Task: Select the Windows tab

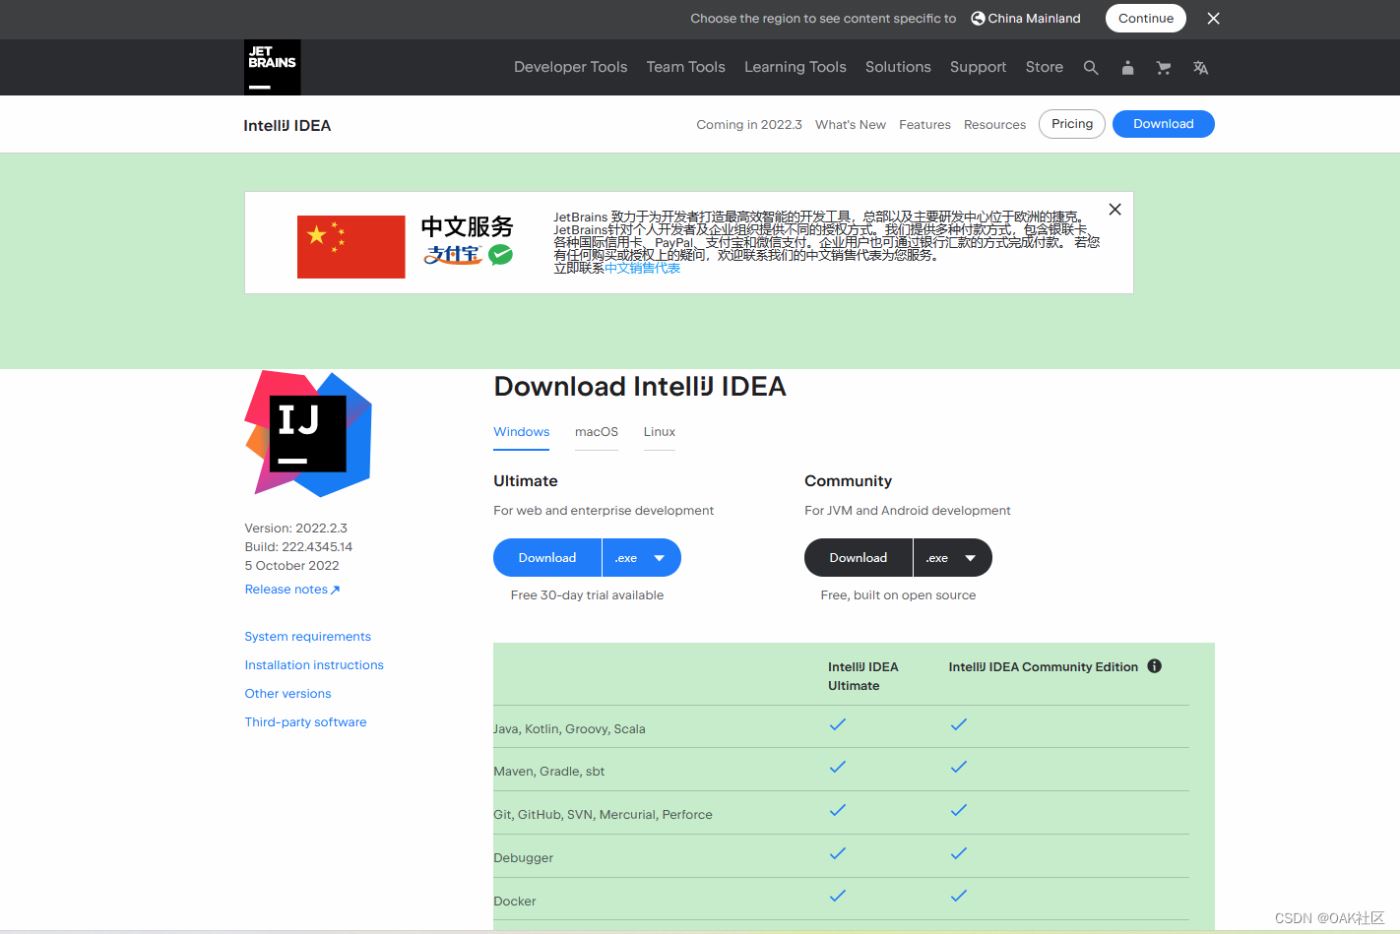Action: [x=521, y=432]
